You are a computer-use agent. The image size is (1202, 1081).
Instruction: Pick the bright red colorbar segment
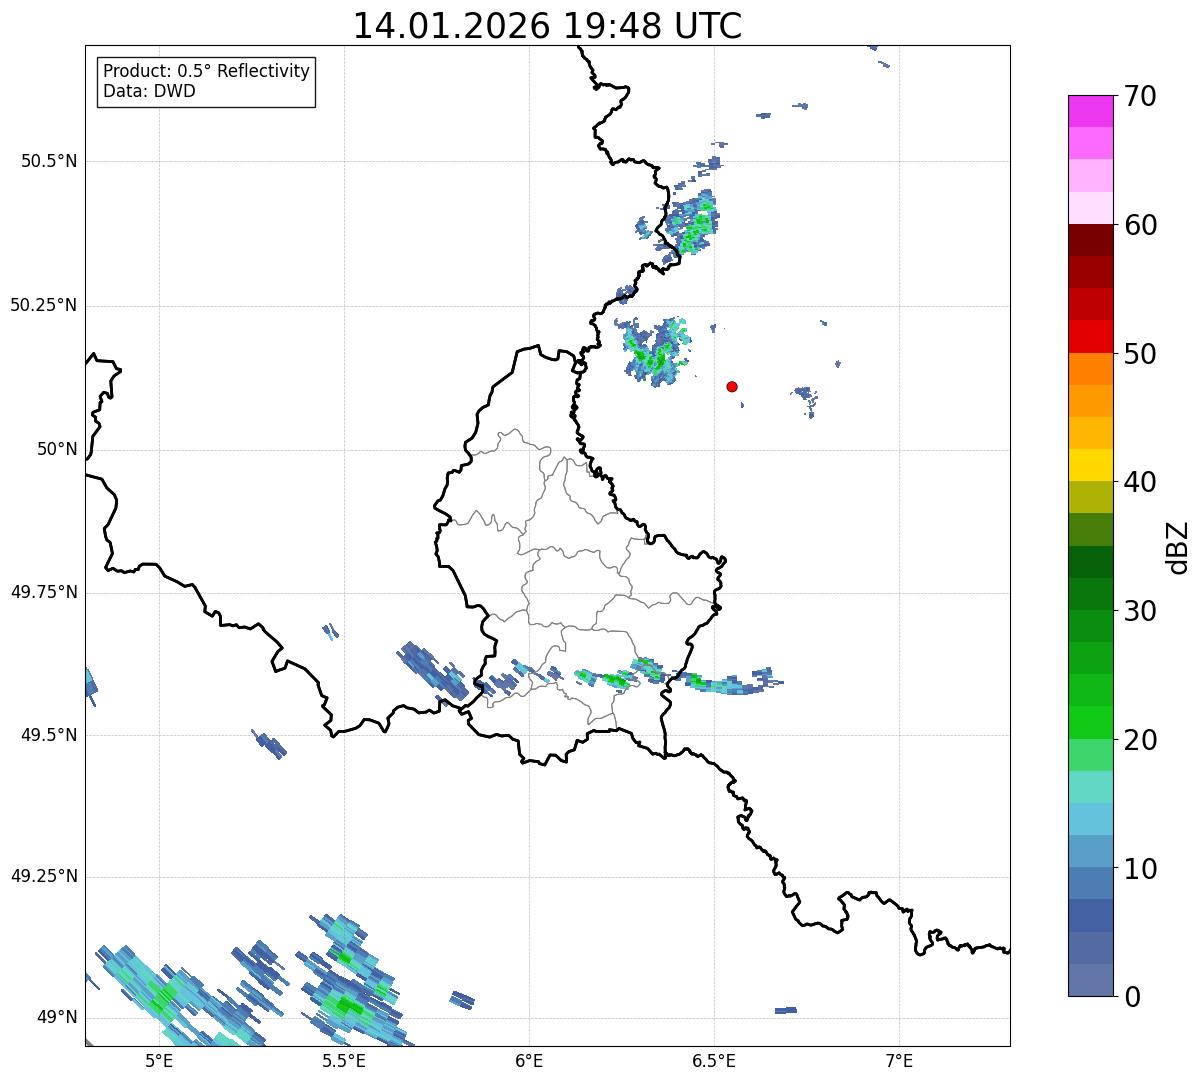click(x=1090, y=336)
